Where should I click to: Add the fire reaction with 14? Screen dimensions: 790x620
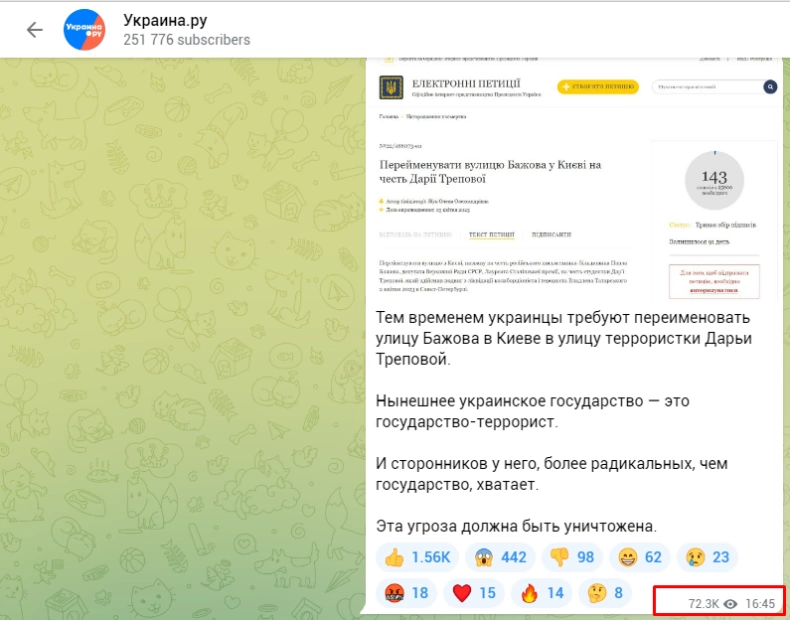541,593
